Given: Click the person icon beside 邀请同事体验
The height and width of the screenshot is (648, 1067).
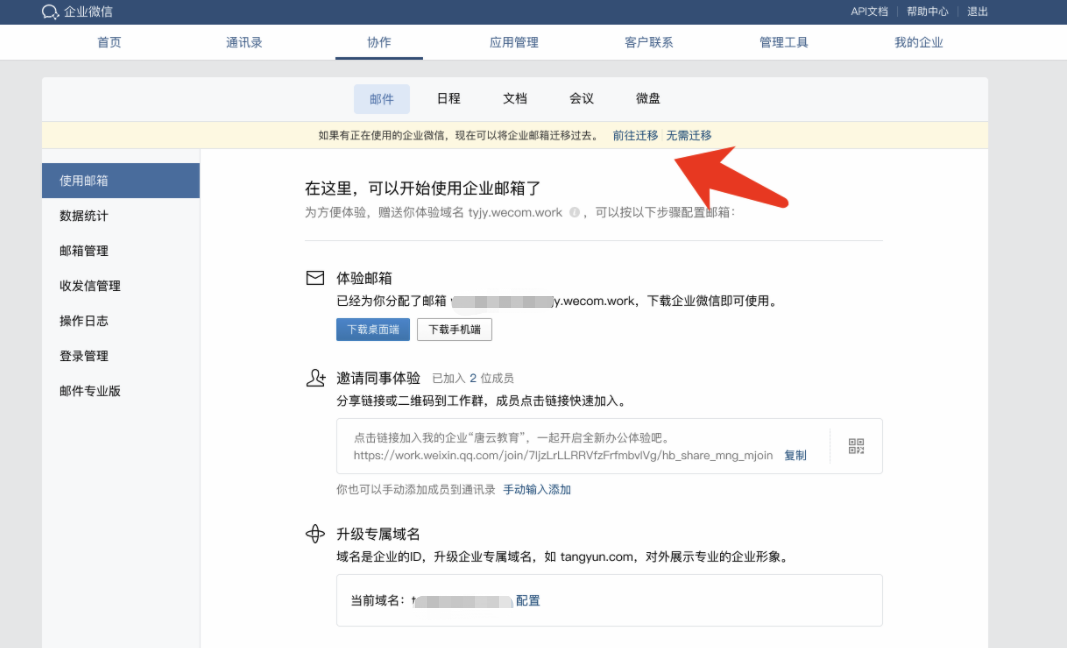Looking at the screenshot, I should (315, 378).
